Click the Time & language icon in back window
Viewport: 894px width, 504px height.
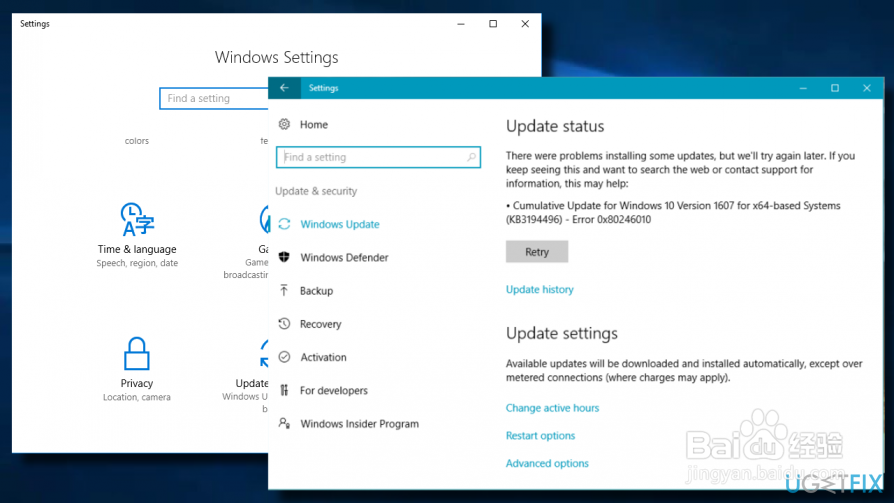137,219
